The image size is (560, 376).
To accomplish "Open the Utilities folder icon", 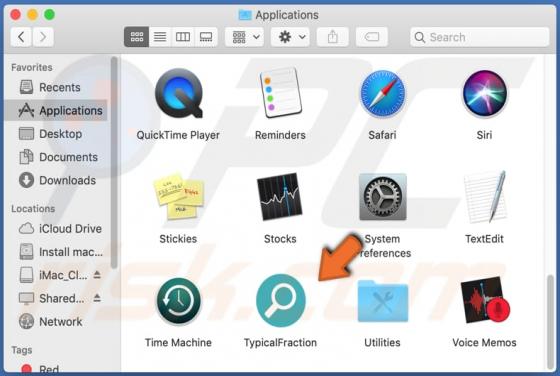I will point(382,301).
